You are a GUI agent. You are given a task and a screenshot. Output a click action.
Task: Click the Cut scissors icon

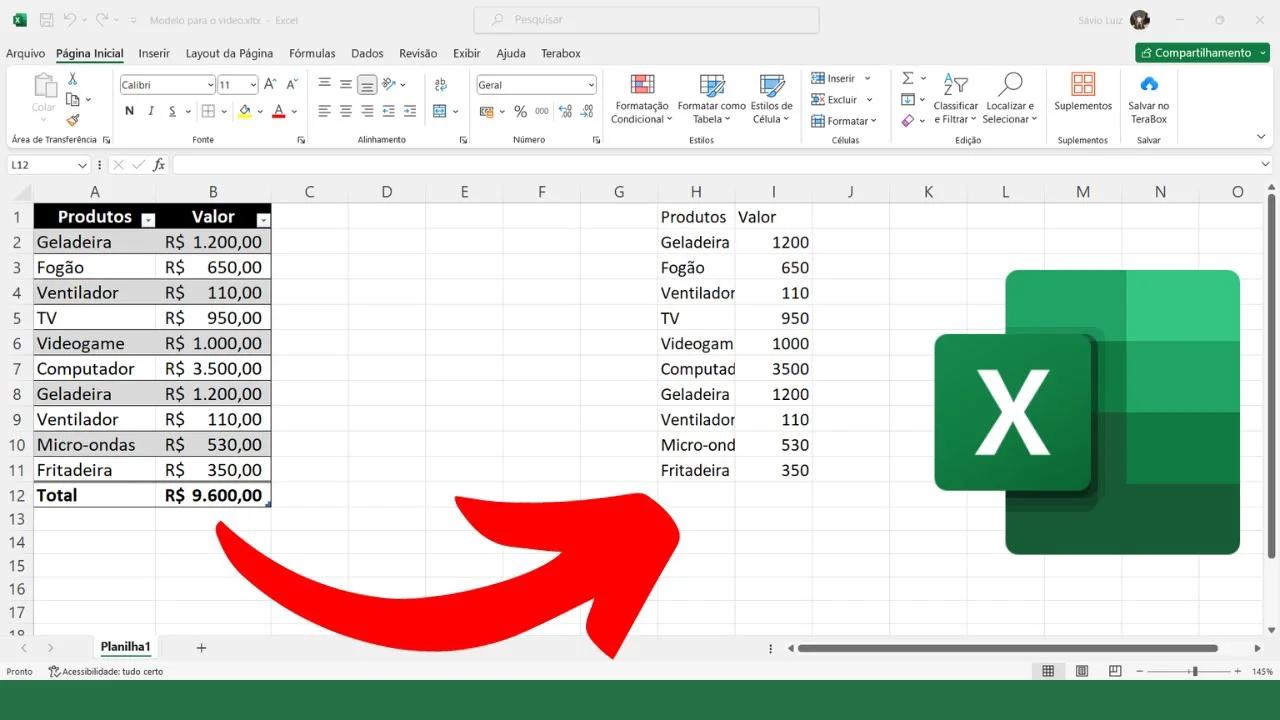pyautogui.click(x=72, y=79)
